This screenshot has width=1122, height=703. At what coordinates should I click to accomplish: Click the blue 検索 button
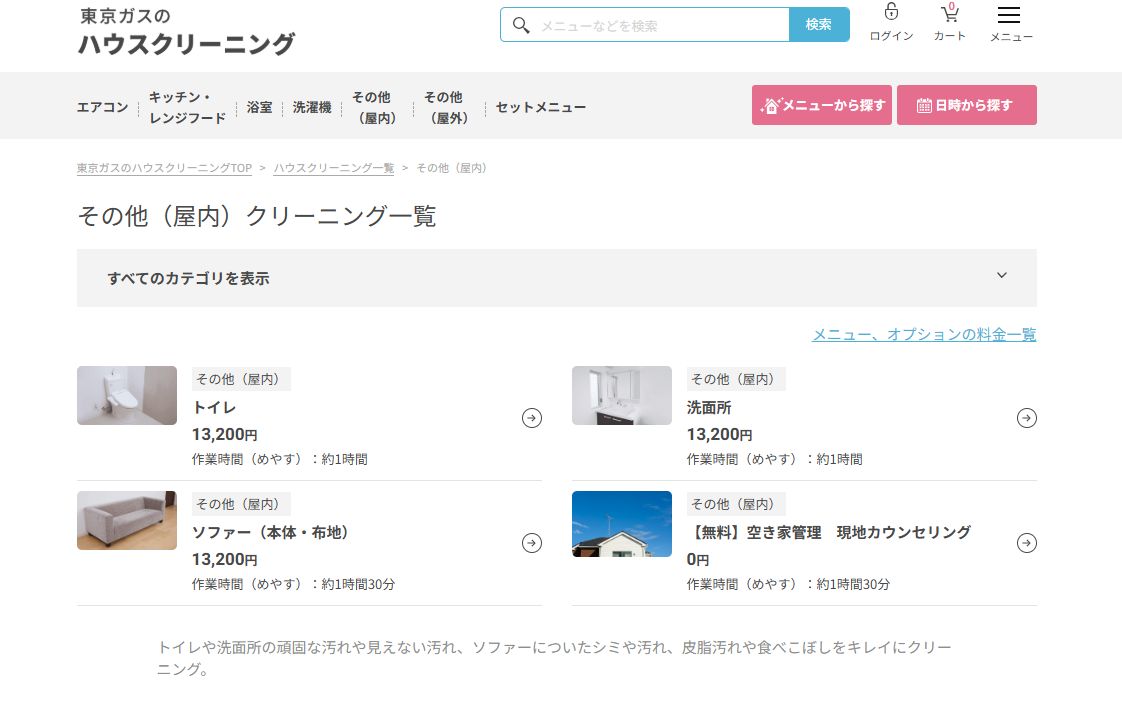[x=818, y=25]
